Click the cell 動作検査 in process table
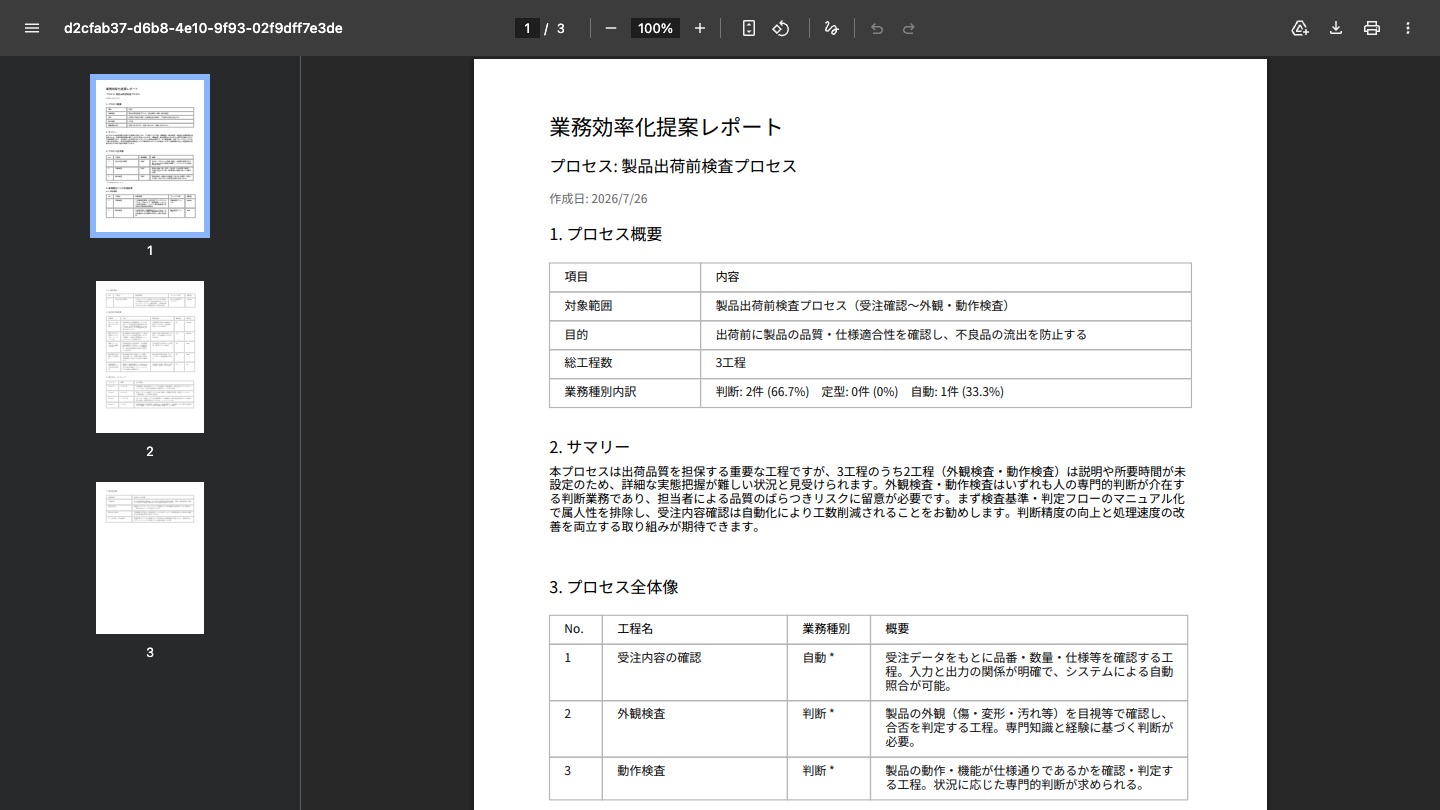Image resolution: width=1440 pixels, height=810 pixels. pos(695,778)
